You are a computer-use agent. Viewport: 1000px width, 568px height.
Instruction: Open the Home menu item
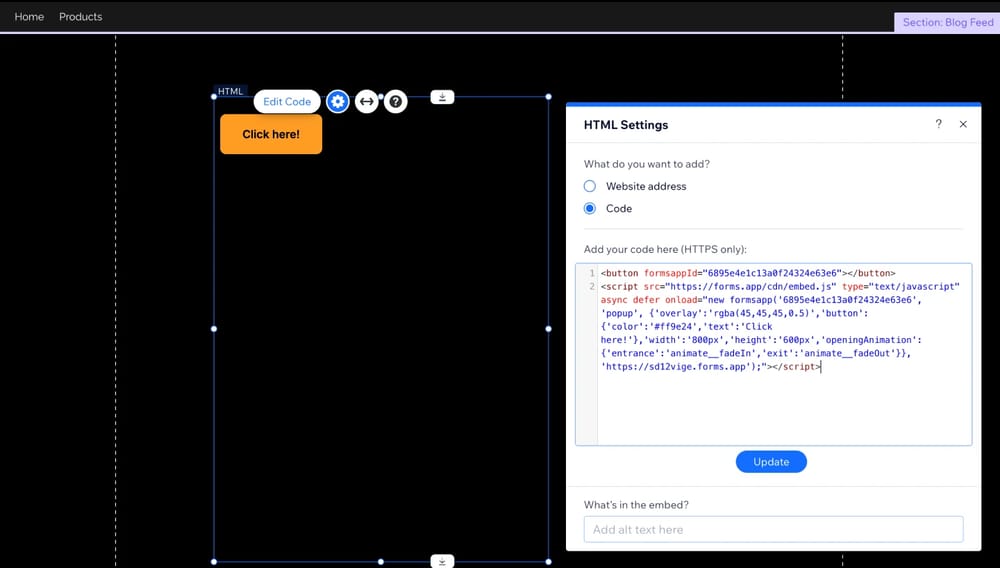[x=29, y=17]
